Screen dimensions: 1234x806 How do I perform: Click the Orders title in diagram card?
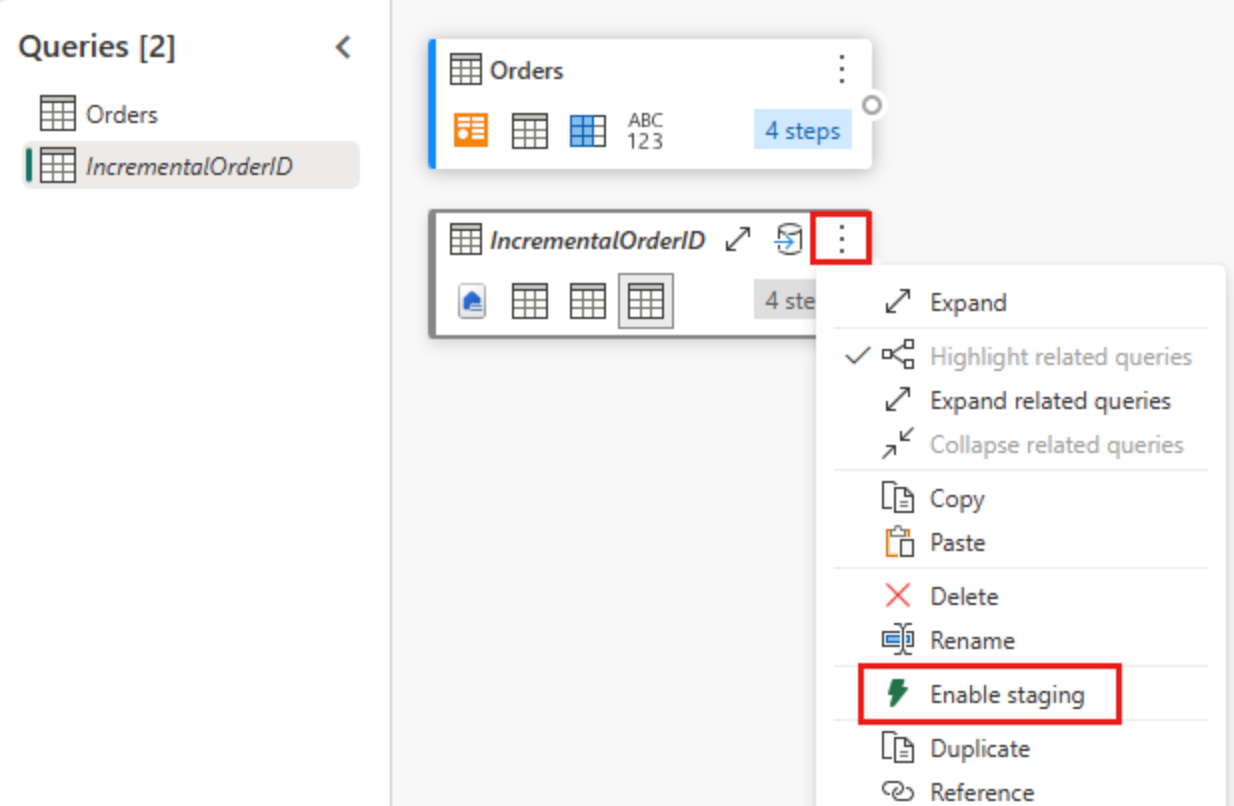coord(526,70)
